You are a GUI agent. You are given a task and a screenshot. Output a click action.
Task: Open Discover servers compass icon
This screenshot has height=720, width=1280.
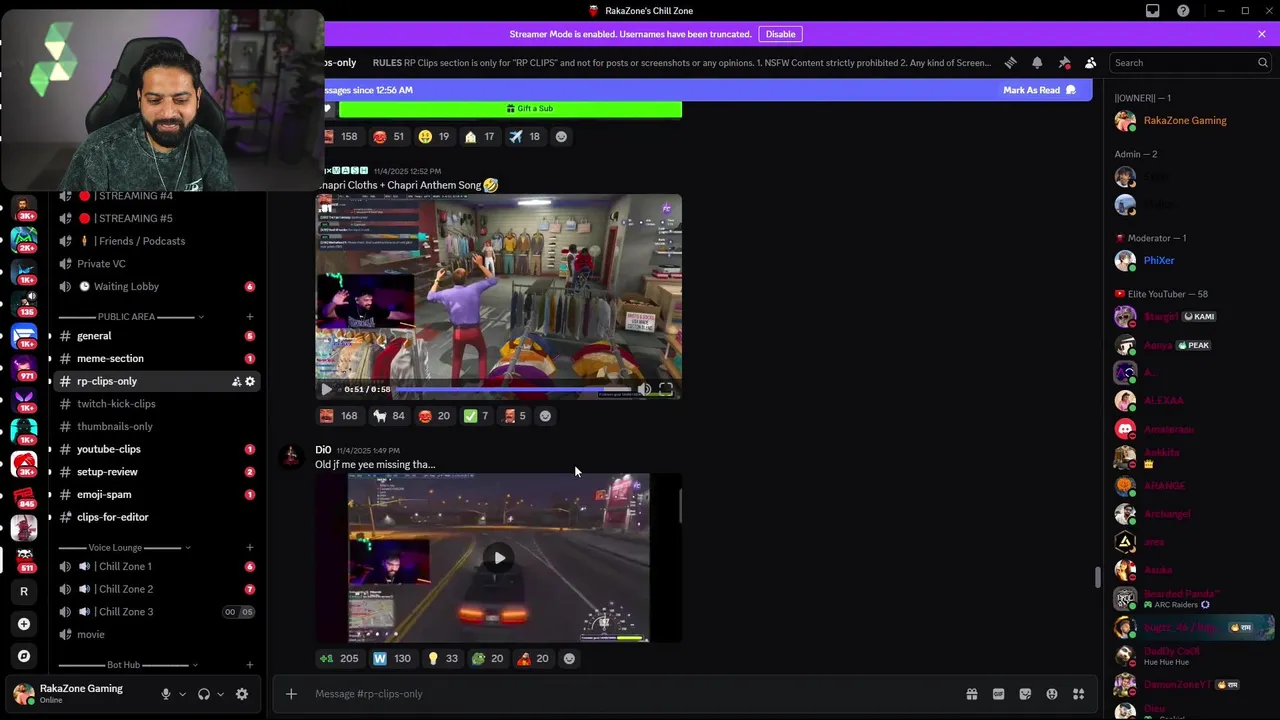click(x=24, y=656)
